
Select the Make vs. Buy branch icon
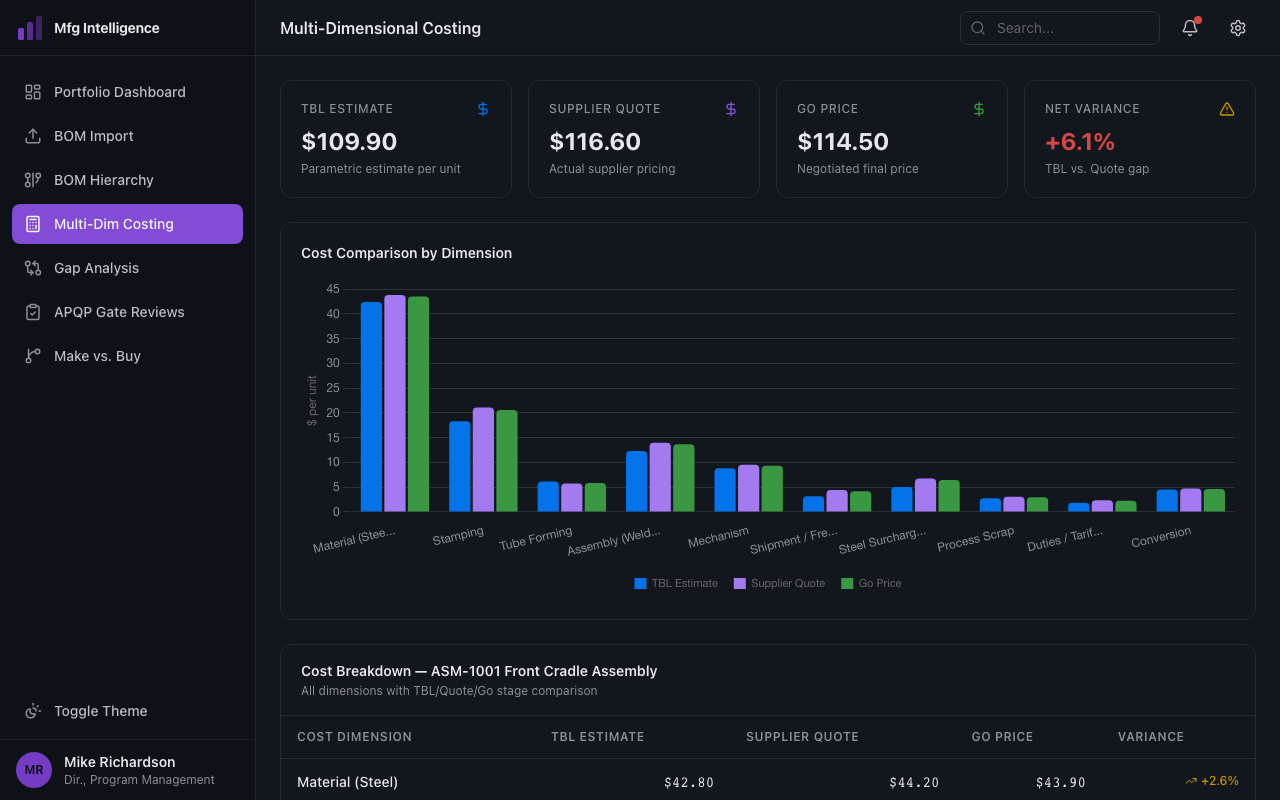(x=32, y=355)
